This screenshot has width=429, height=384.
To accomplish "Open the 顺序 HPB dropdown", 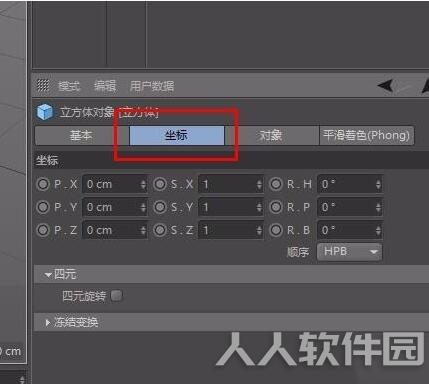I will [349, 251].
